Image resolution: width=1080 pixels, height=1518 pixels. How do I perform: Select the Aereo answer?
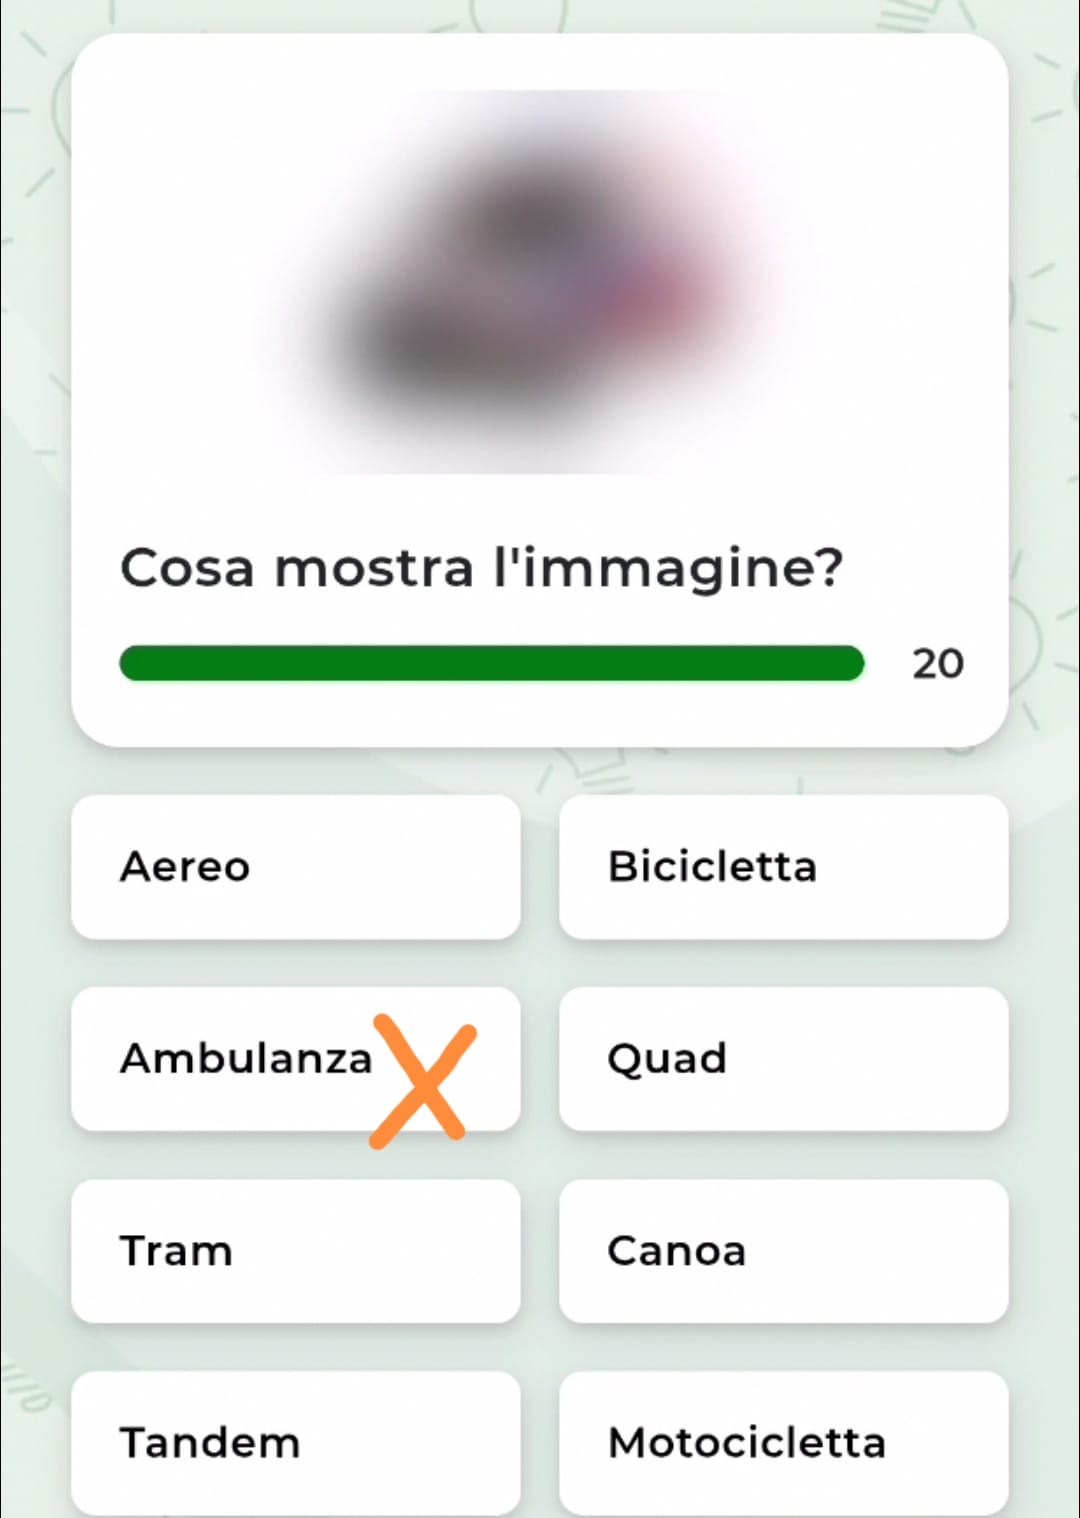(x=295, y=866)
